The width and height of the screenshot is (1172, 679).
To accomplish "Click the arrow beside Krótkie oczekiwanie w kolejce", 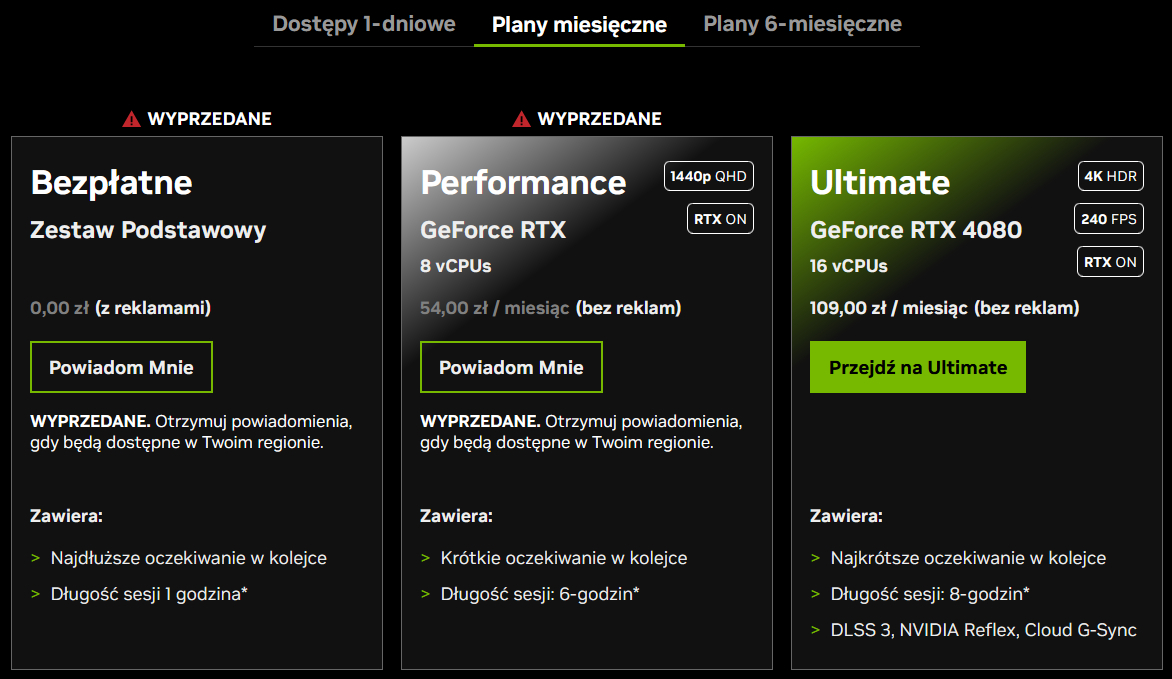I will [425, 558].
